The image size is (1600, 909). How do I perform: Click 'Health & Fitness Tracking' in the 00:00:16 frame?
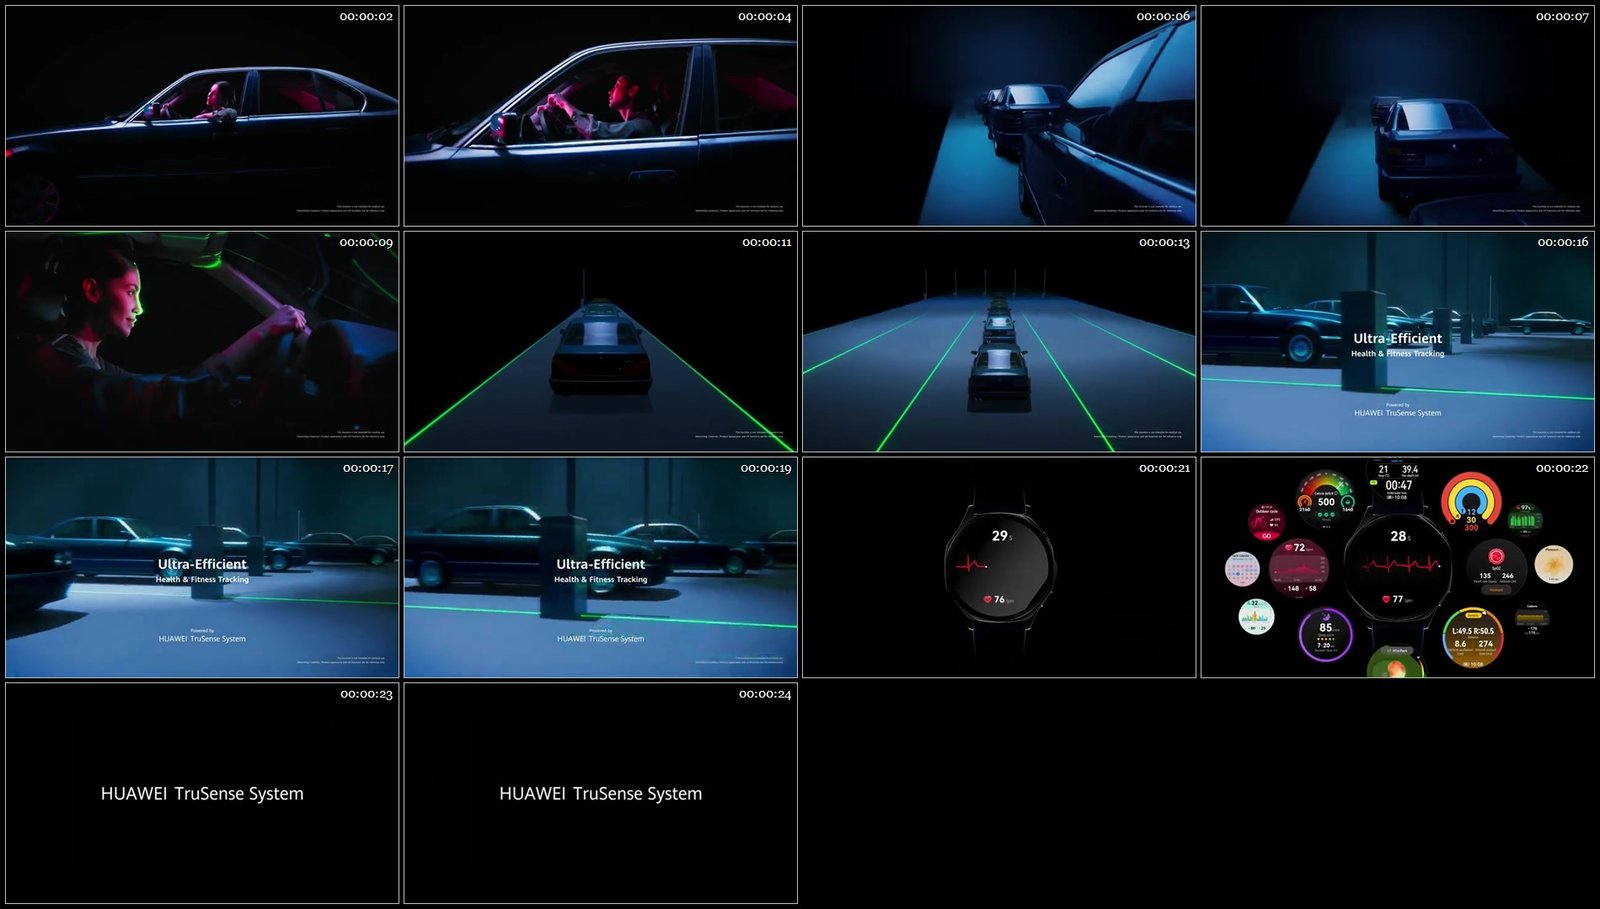click(1397, 354)
